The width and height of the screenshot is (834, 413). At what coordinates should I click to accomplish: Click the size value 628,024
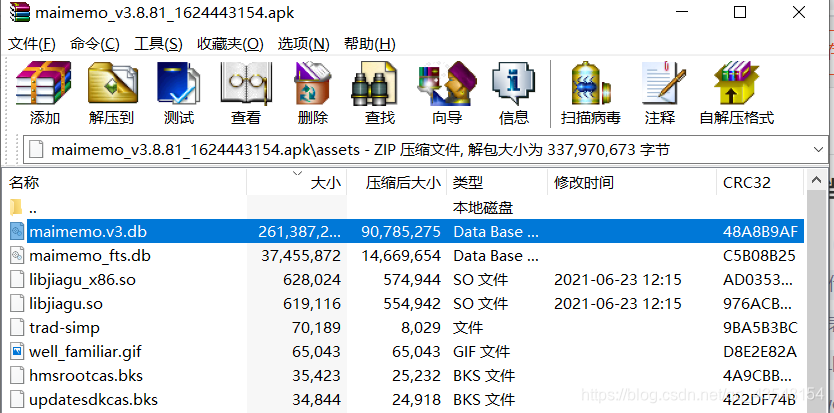tap(312, 280)
